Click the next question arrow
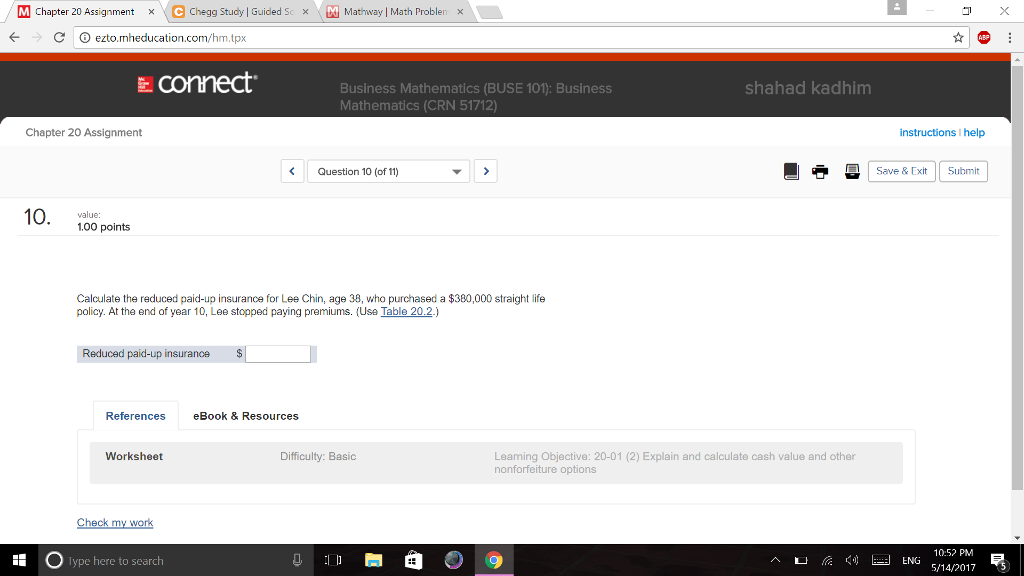1024x576 pixels. tap(486, 171)
